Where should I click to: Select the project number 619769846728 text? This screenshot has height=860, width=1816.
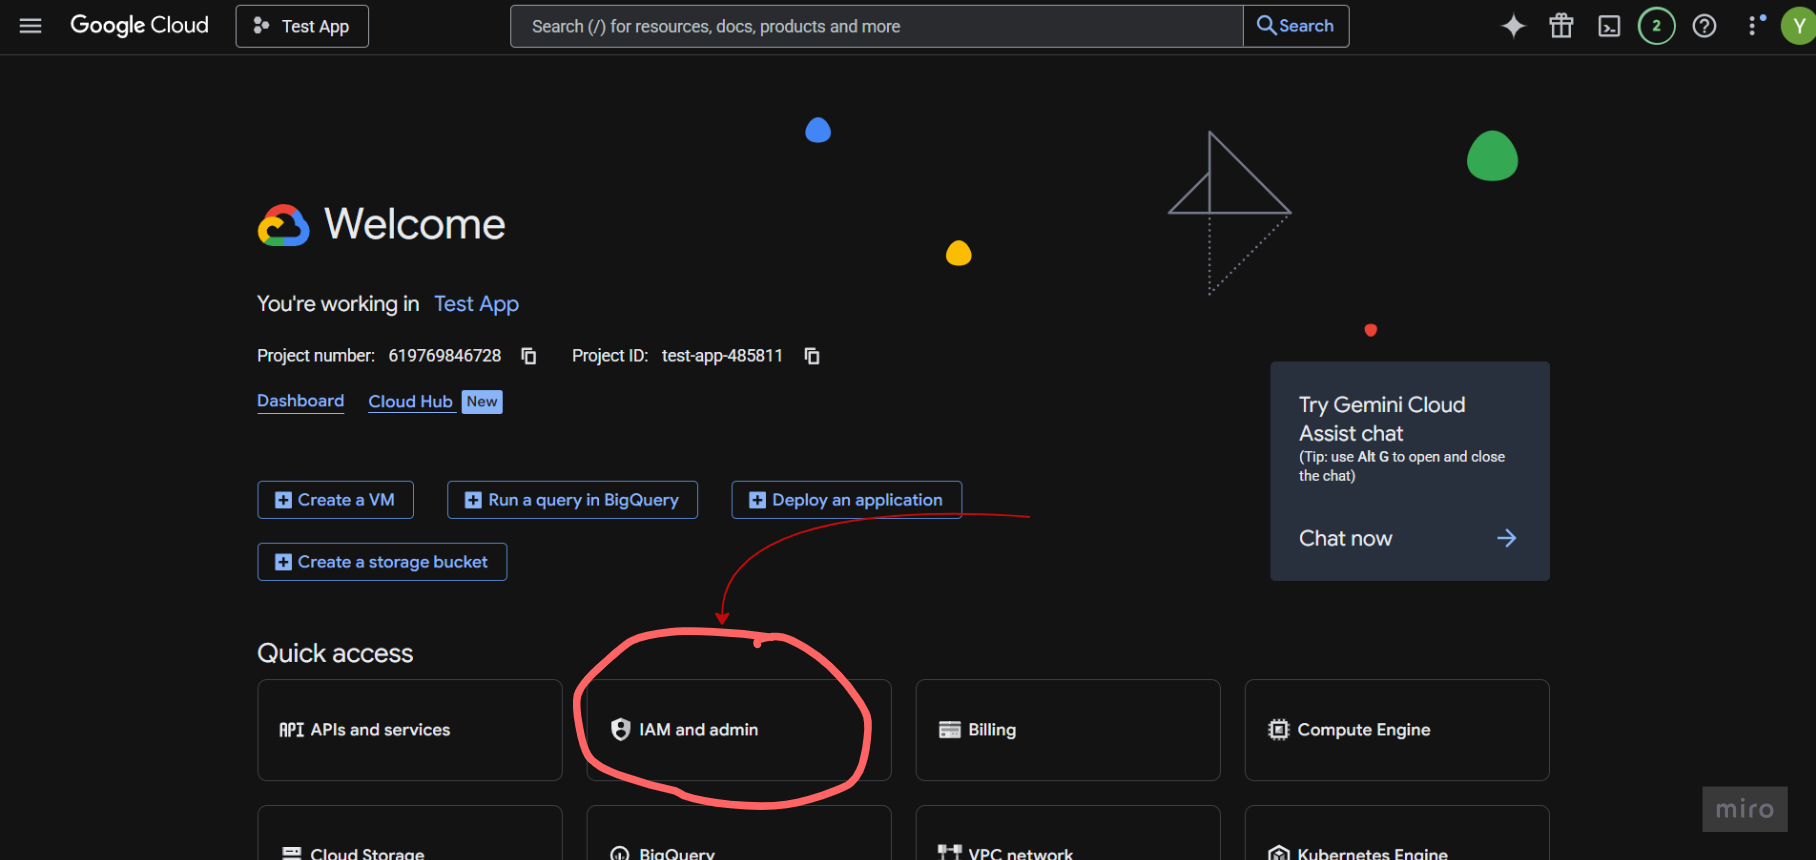click(x=445, y=356)
